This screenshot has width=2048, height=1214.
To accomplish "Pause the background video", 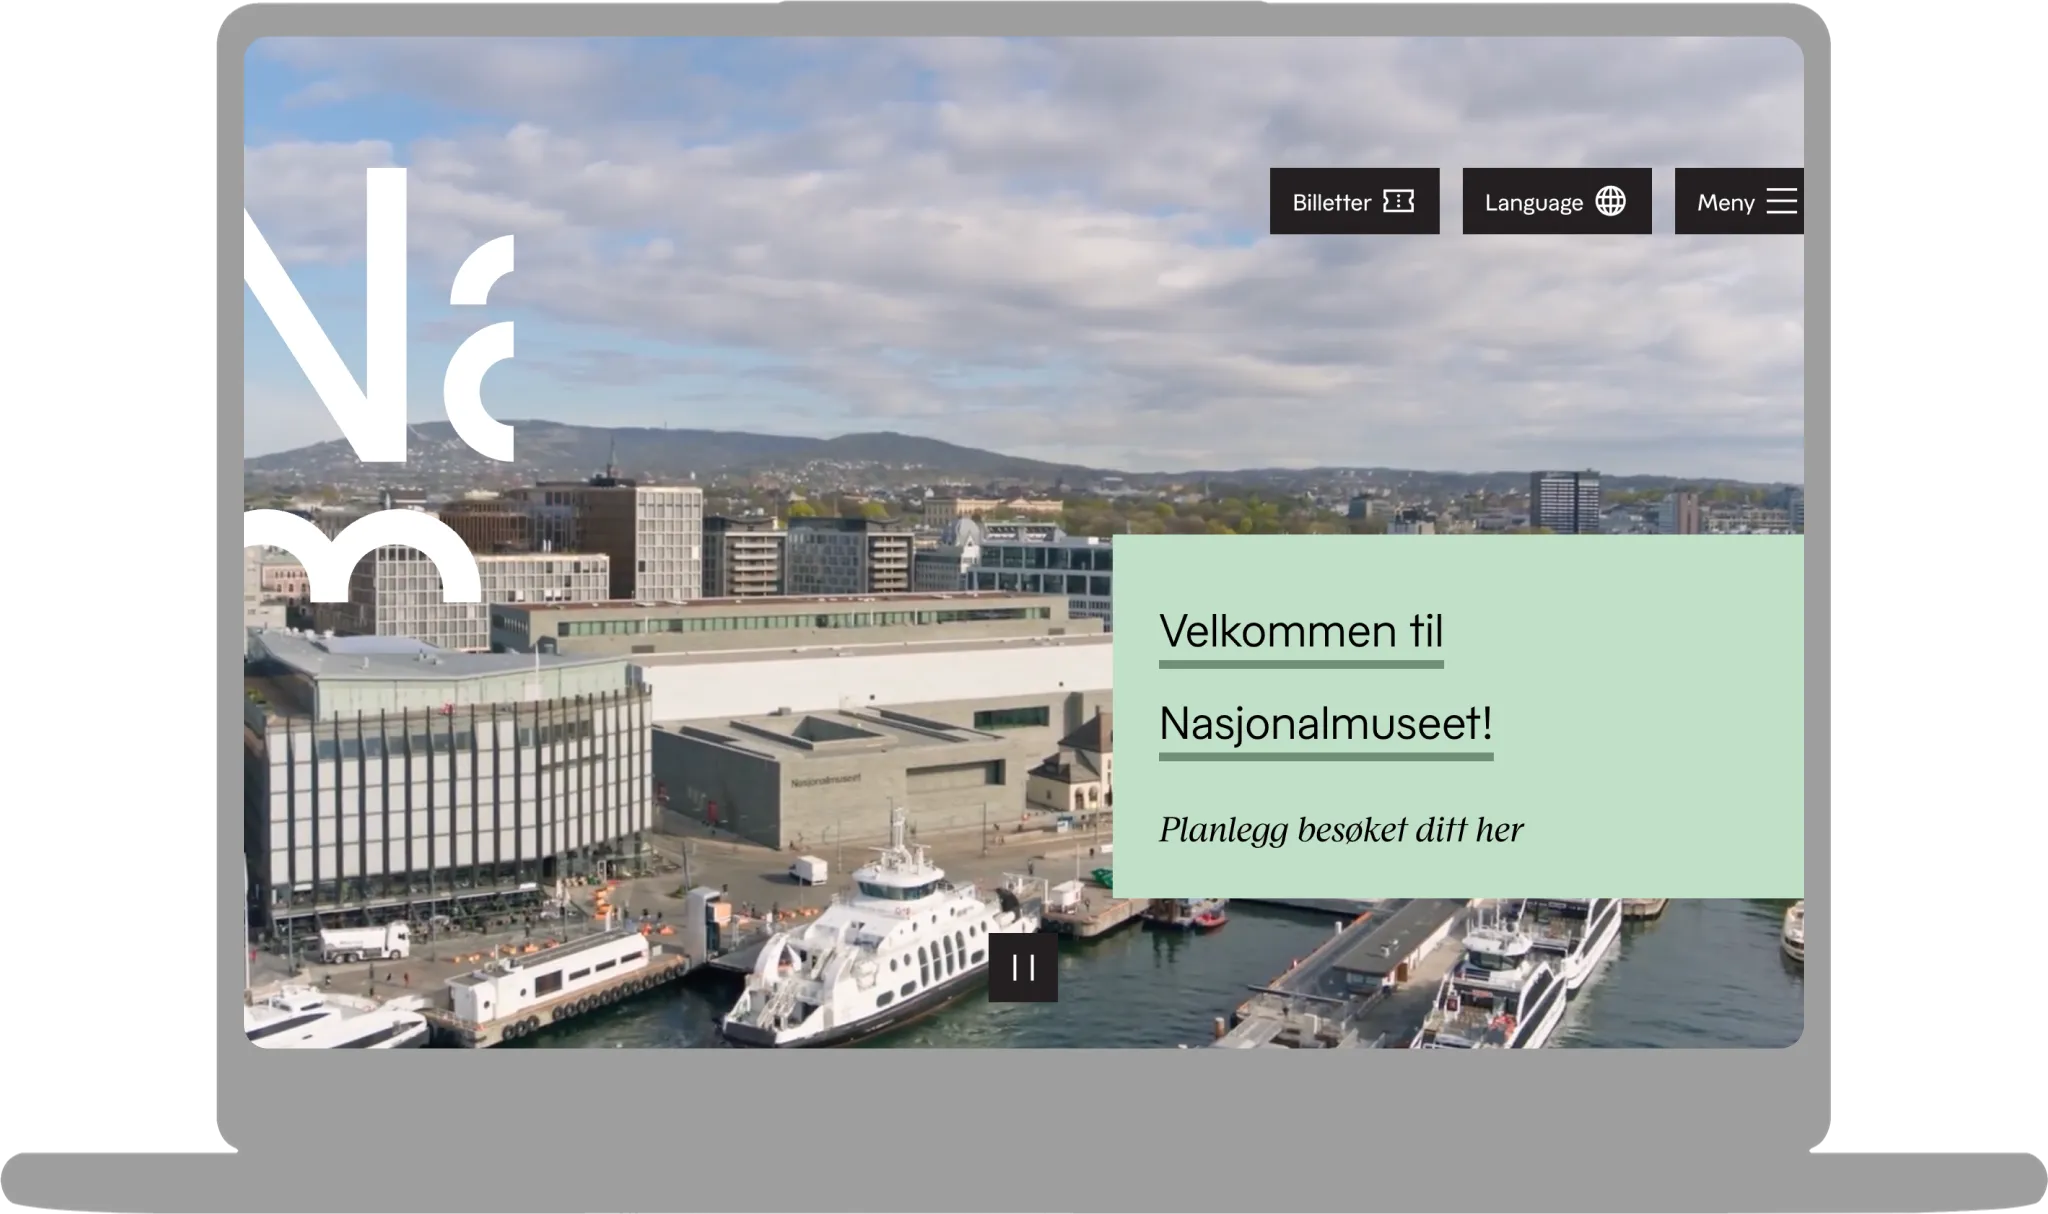I will coord(1023,967).
